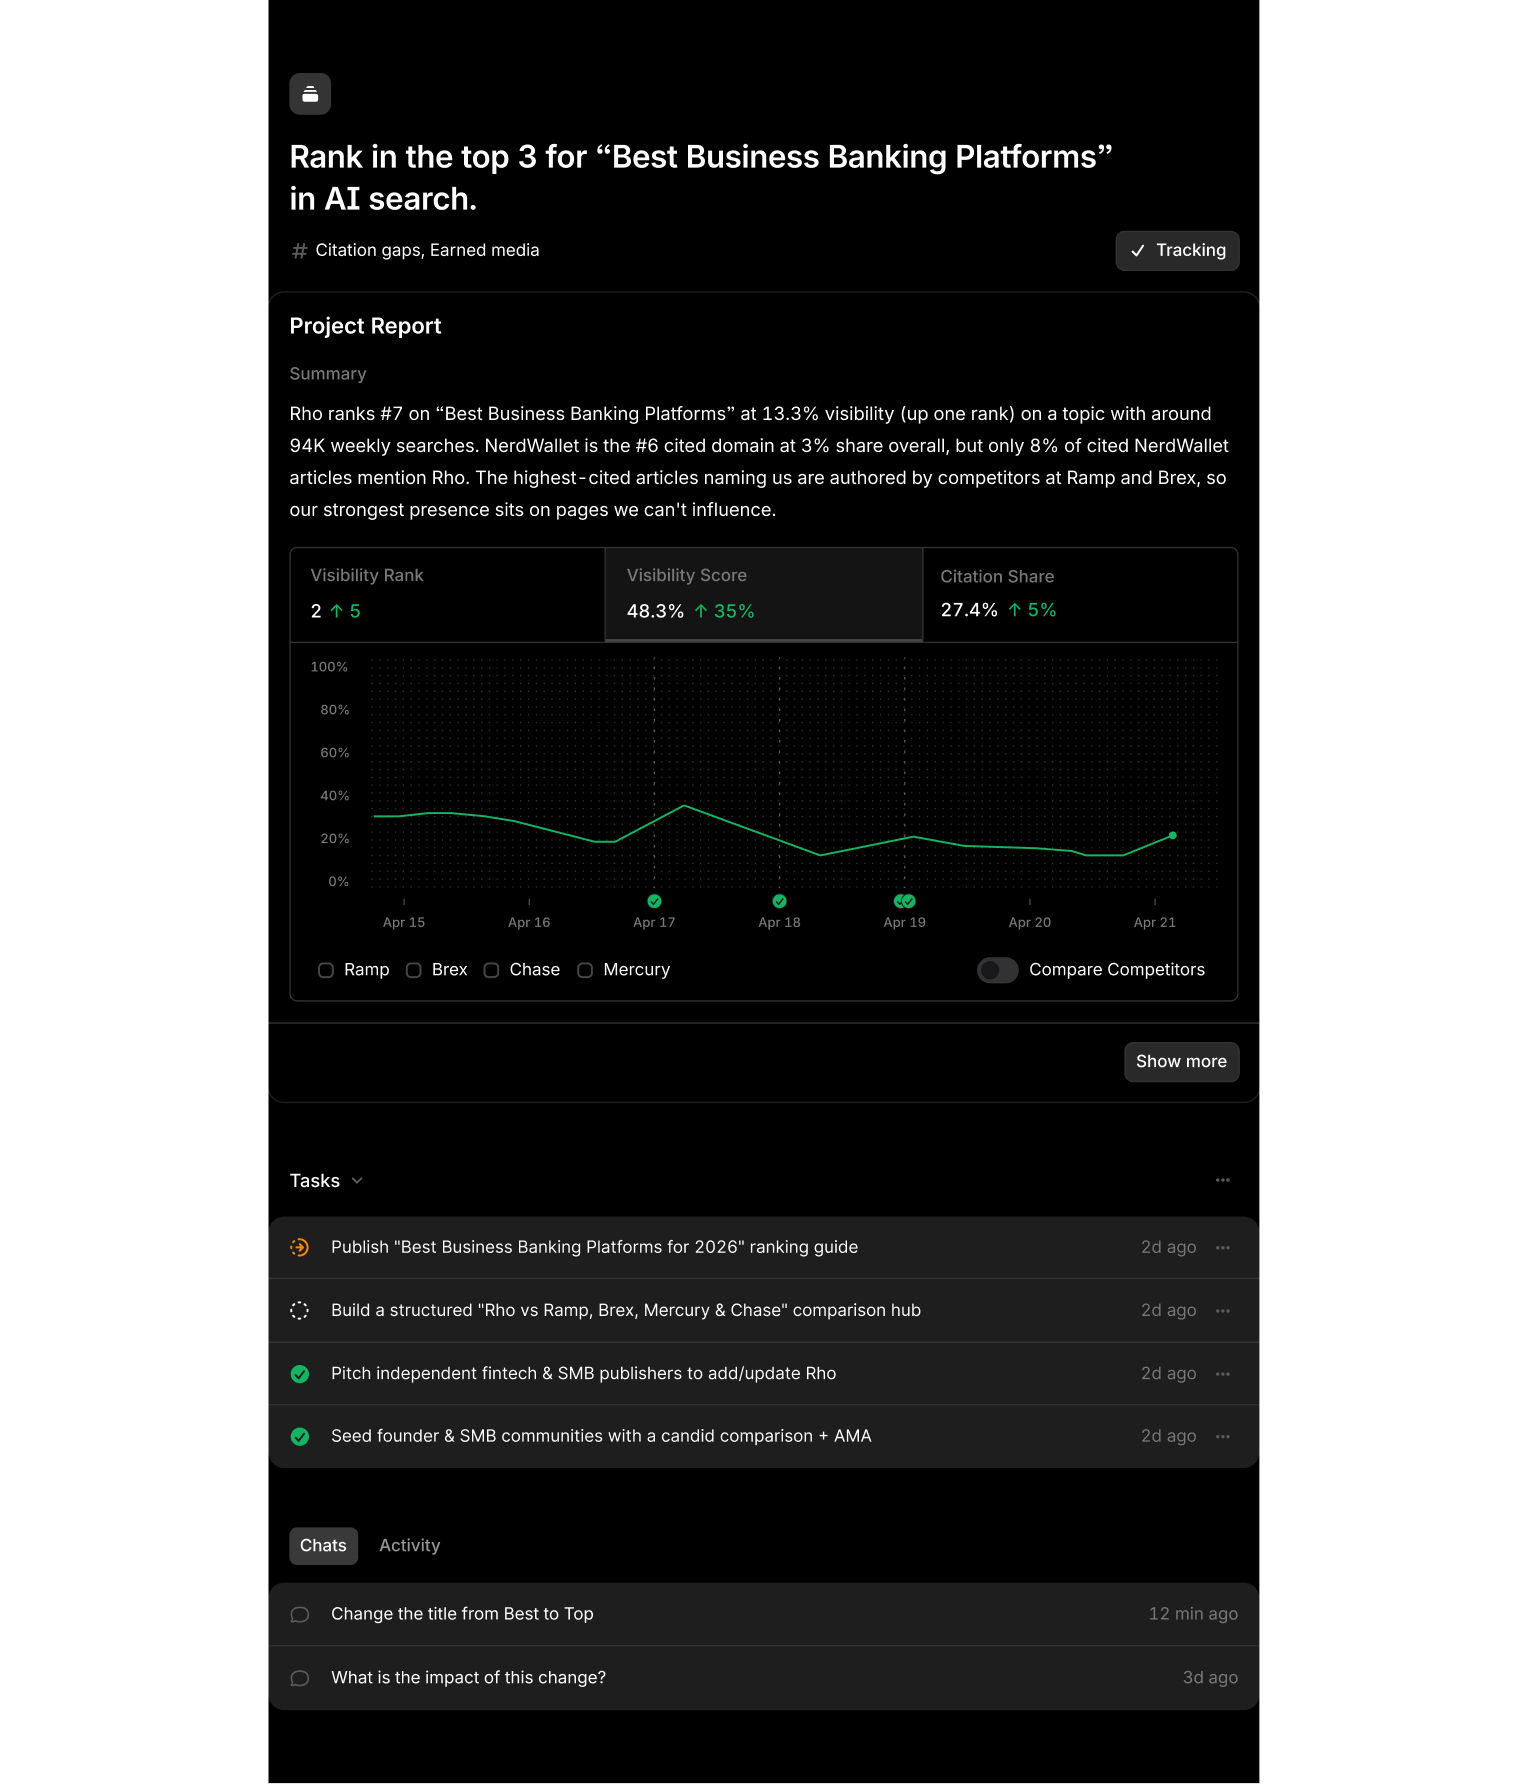Click the Apr 15 axis label
Screen dimensions: 1528x1784
pos(404,922)
